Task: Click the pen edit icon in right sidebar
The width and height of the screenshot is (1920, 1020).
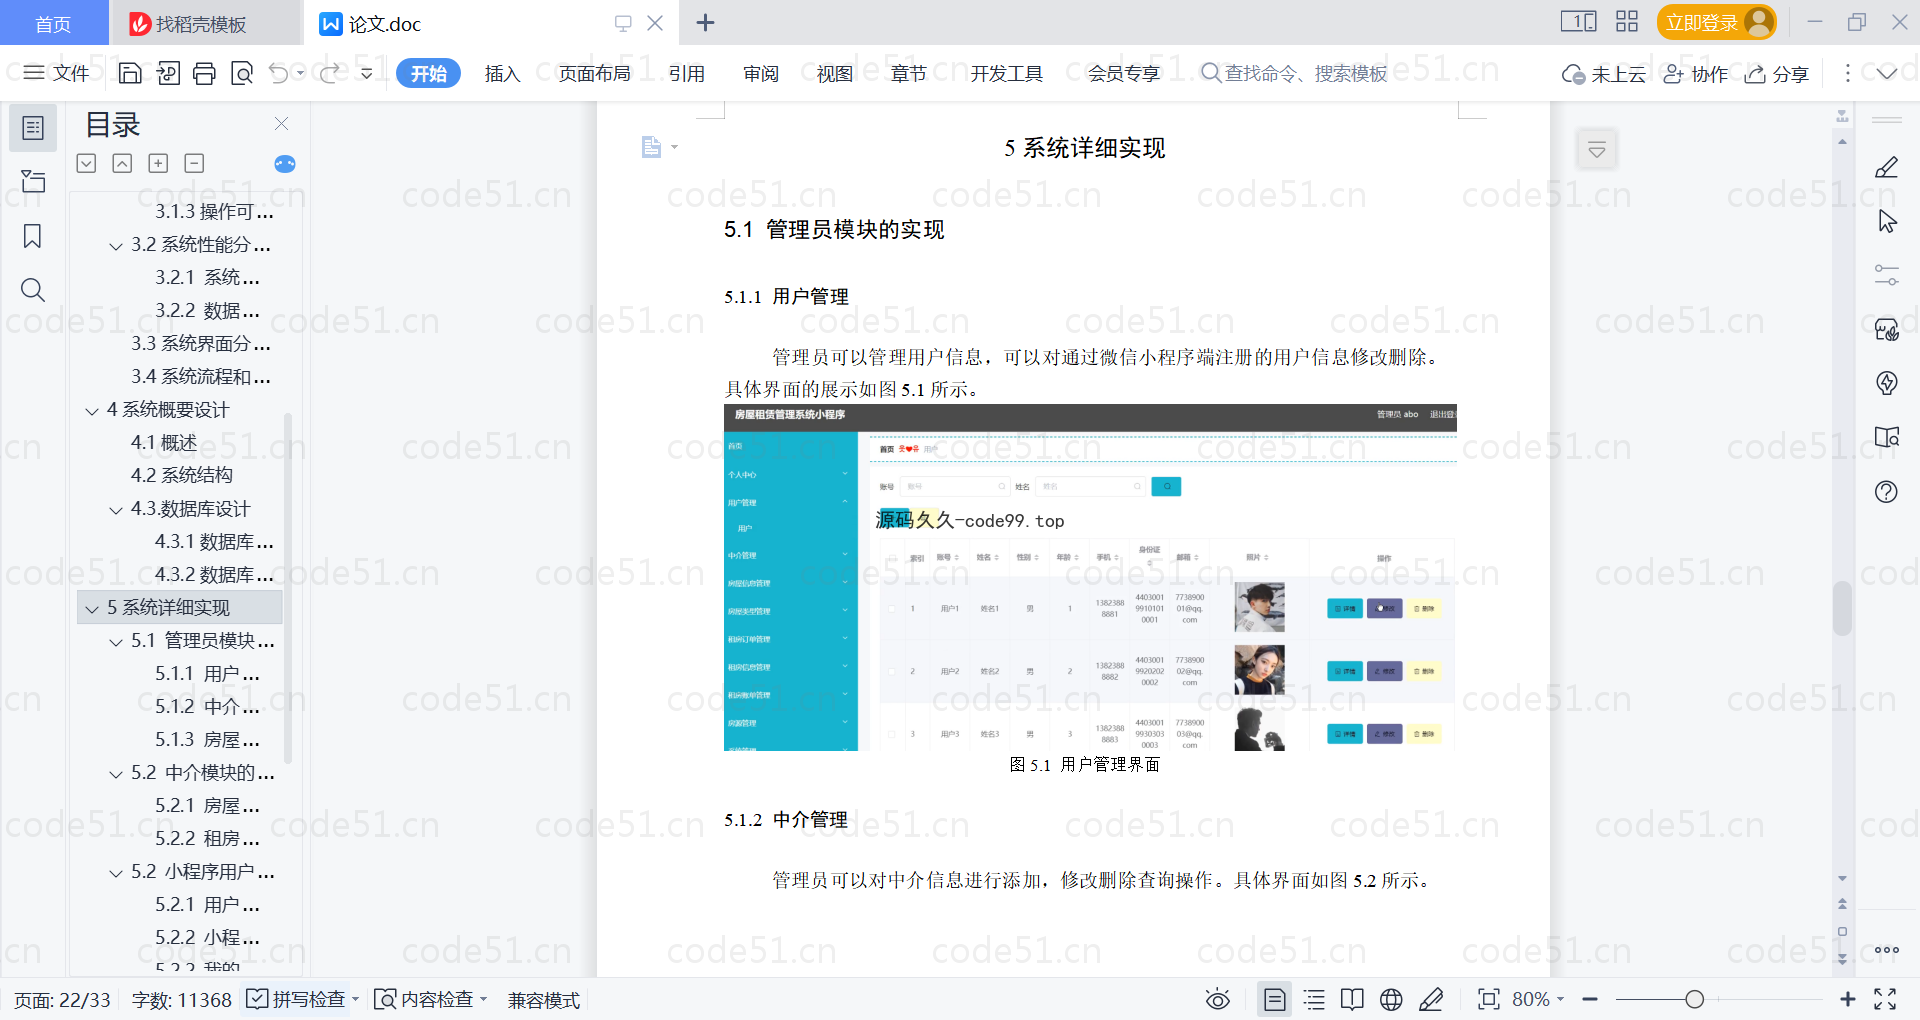Action: tap(1887, 167)
